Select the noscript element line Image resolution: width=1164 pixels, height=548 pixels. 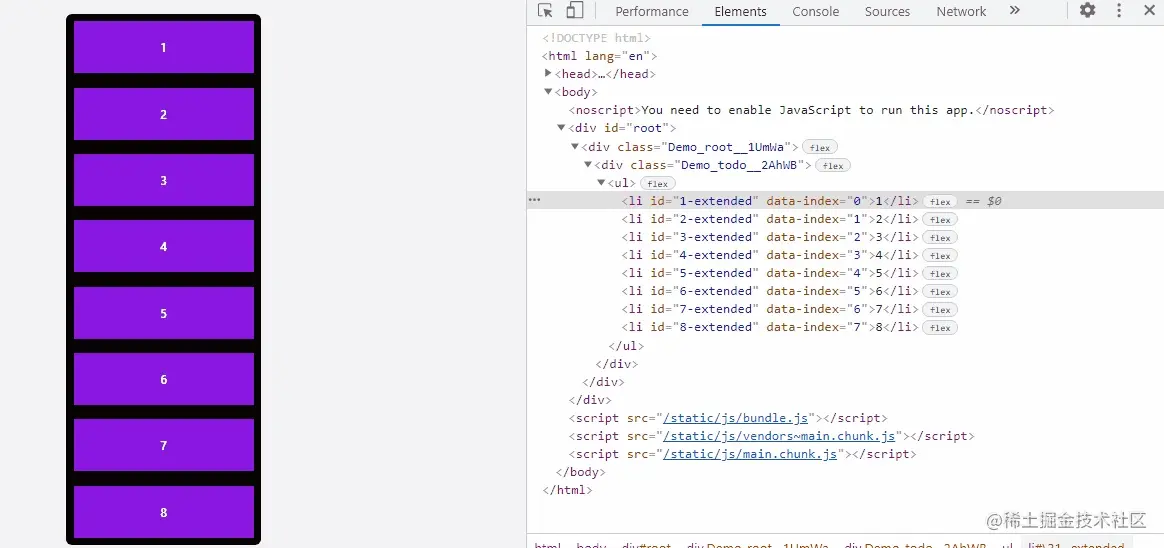811,110
